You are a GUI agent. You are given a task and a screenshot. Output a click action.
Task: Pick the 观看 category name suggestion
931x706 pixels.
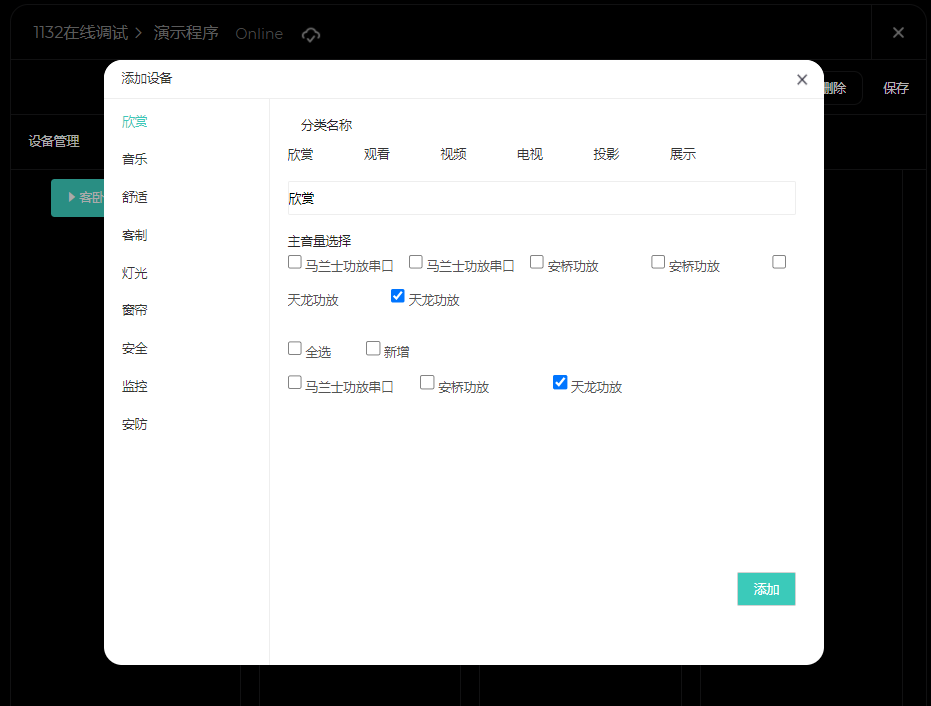pos(377,154)
